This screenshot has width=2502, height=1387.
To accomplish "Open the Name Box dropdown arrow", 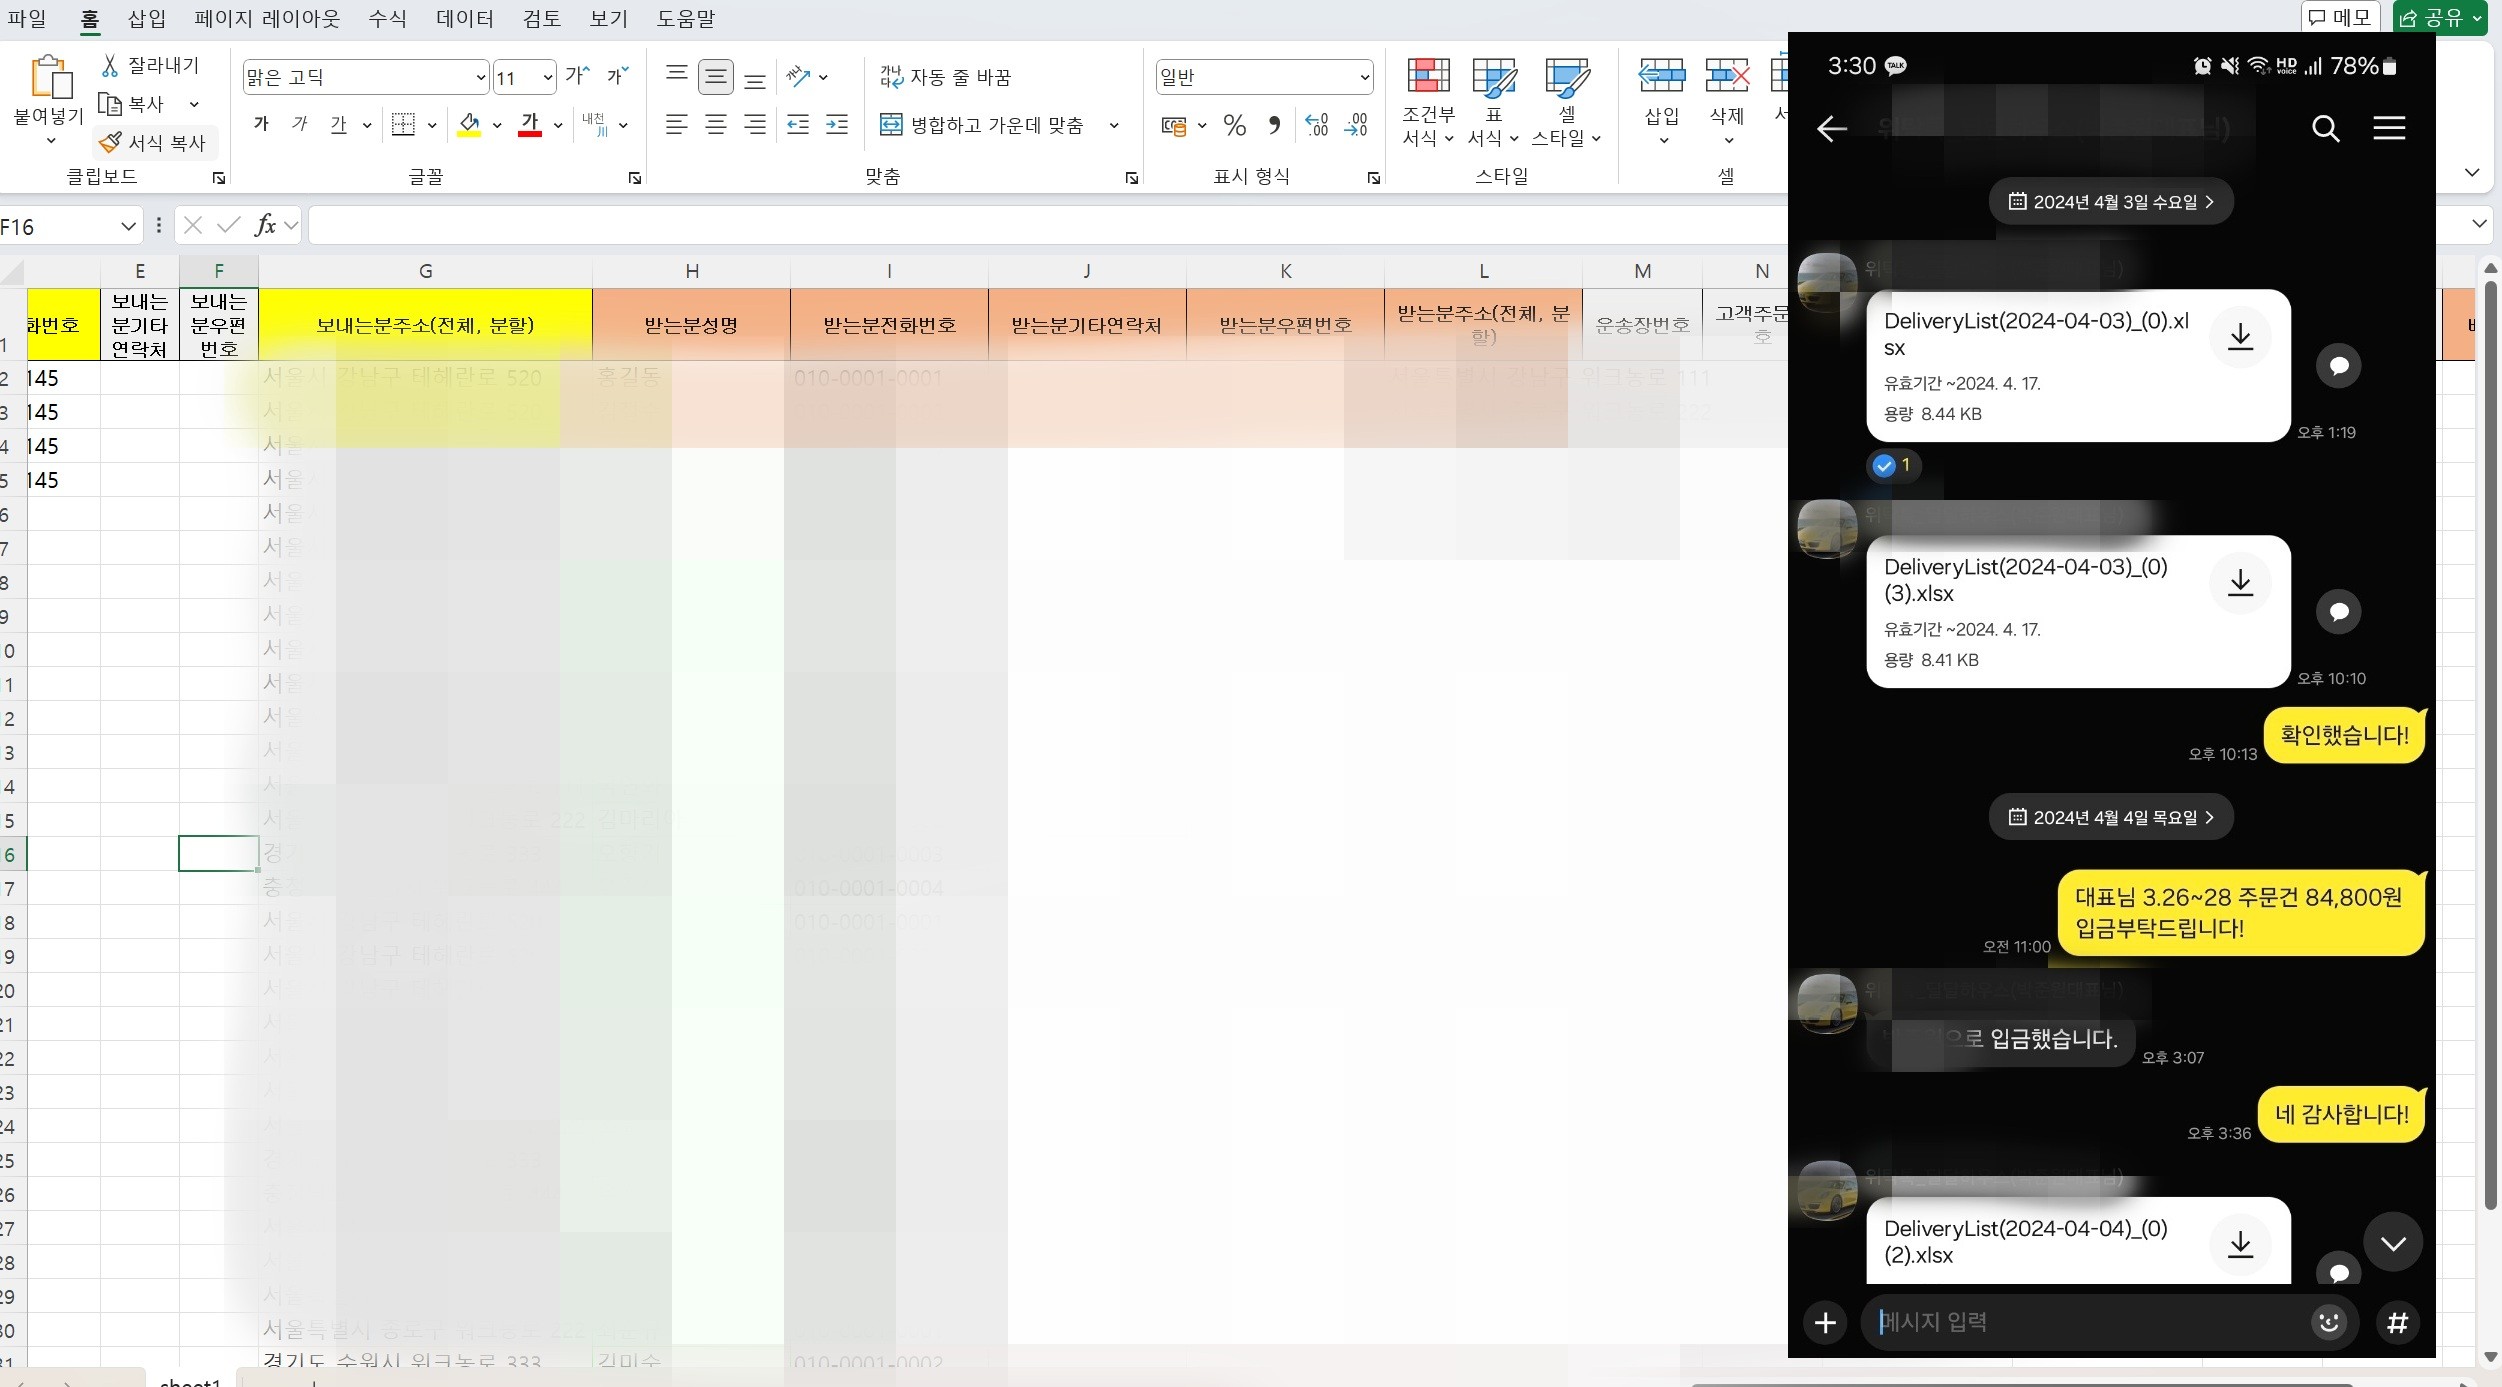I will [x=128, y=227].
